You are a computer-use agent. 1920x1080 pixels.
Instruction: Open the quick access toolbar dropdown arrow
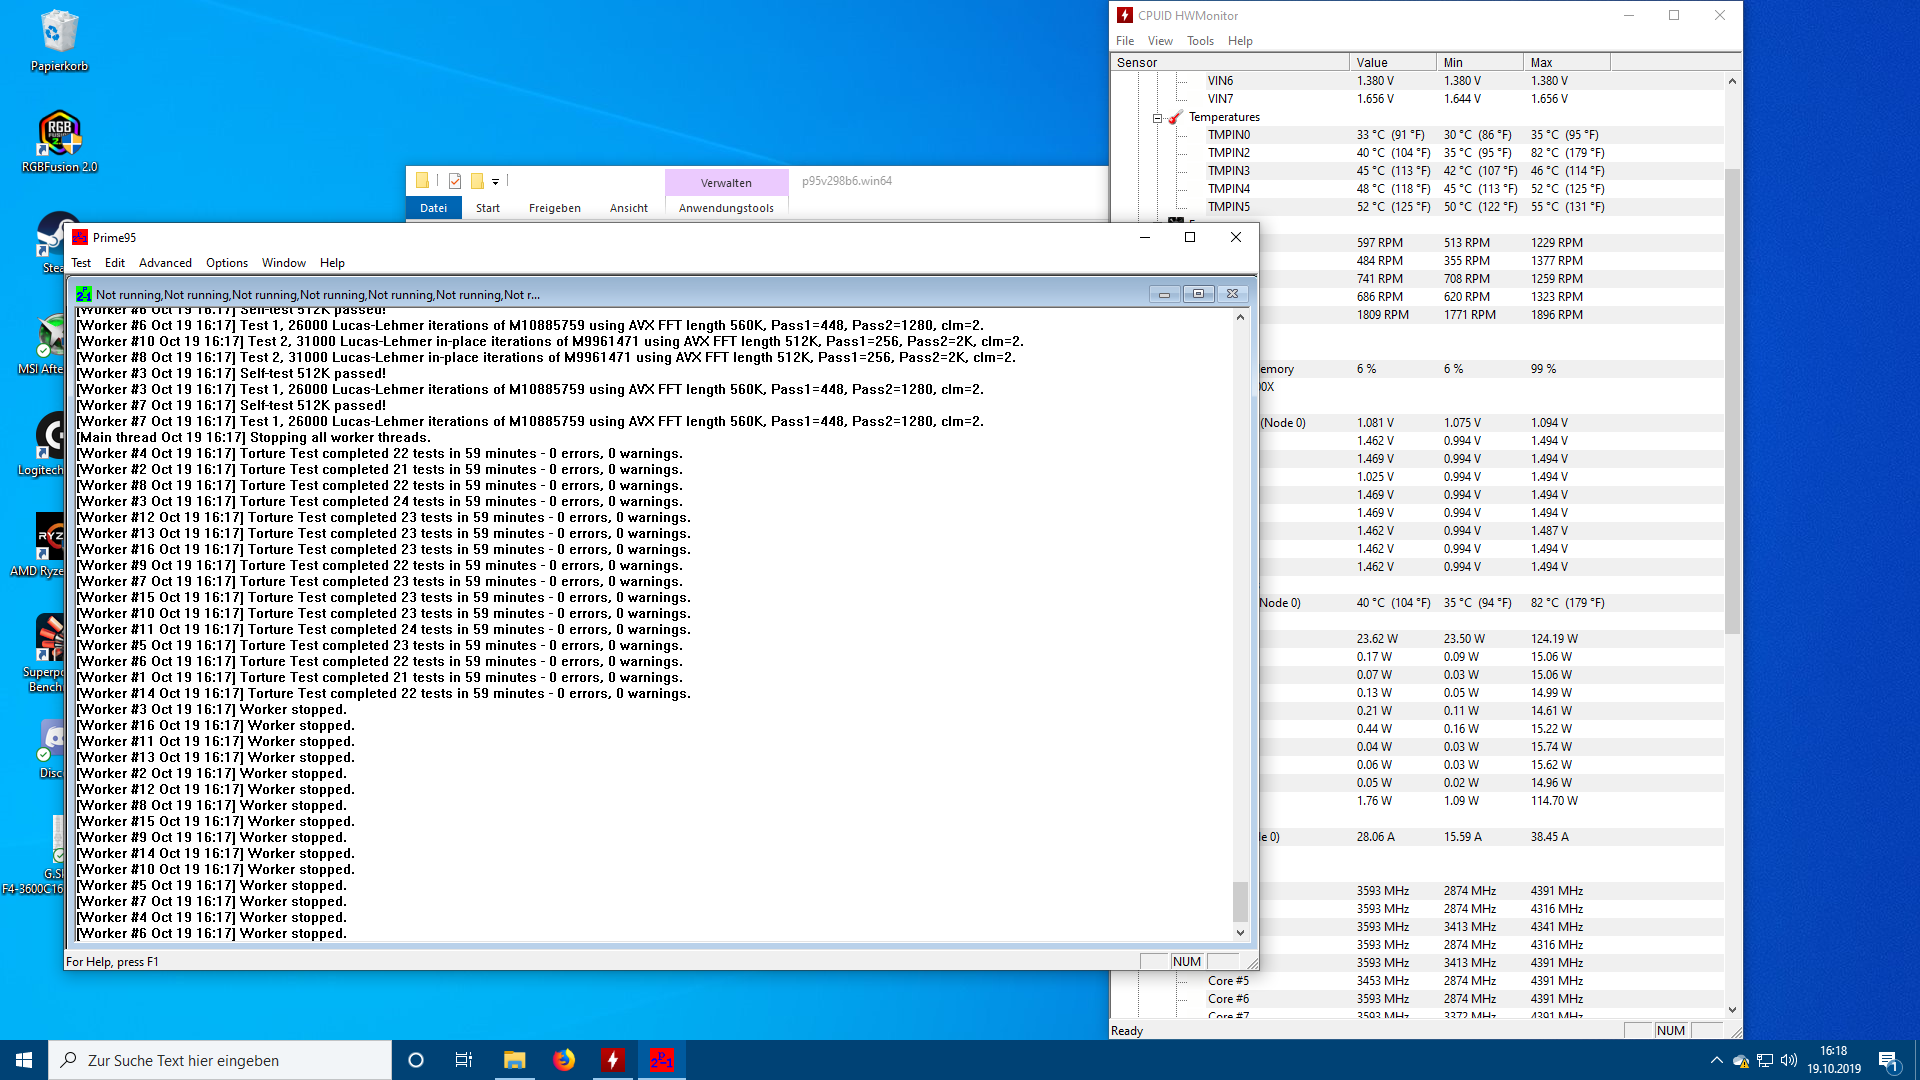click(495, 182)
